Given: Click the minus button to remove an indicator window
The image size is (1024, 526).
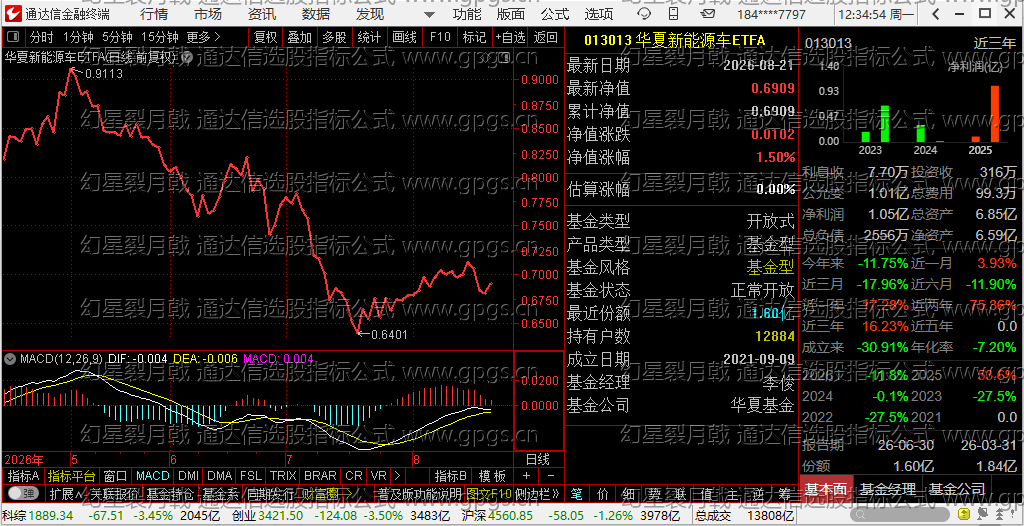Looking at the screenshot, I should [x=551, y=476].
